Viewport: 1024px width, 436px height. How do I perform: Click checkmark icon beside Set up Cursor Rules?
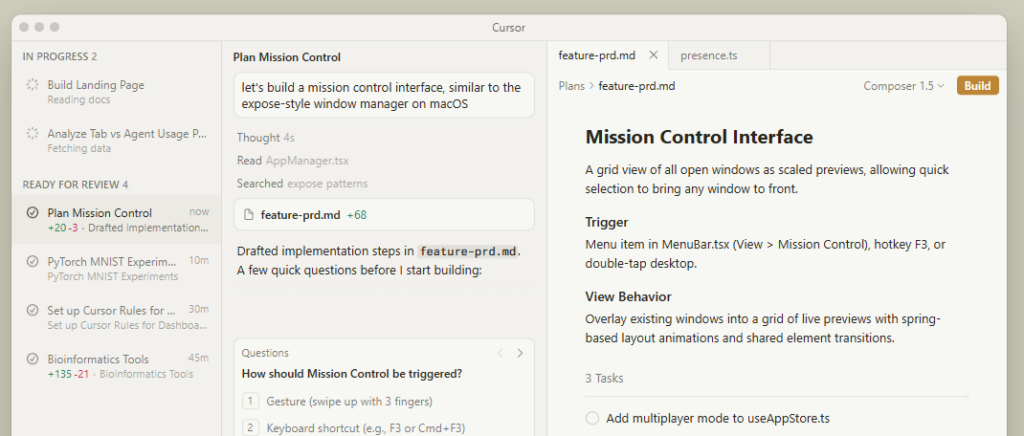[x=32, y=311]
